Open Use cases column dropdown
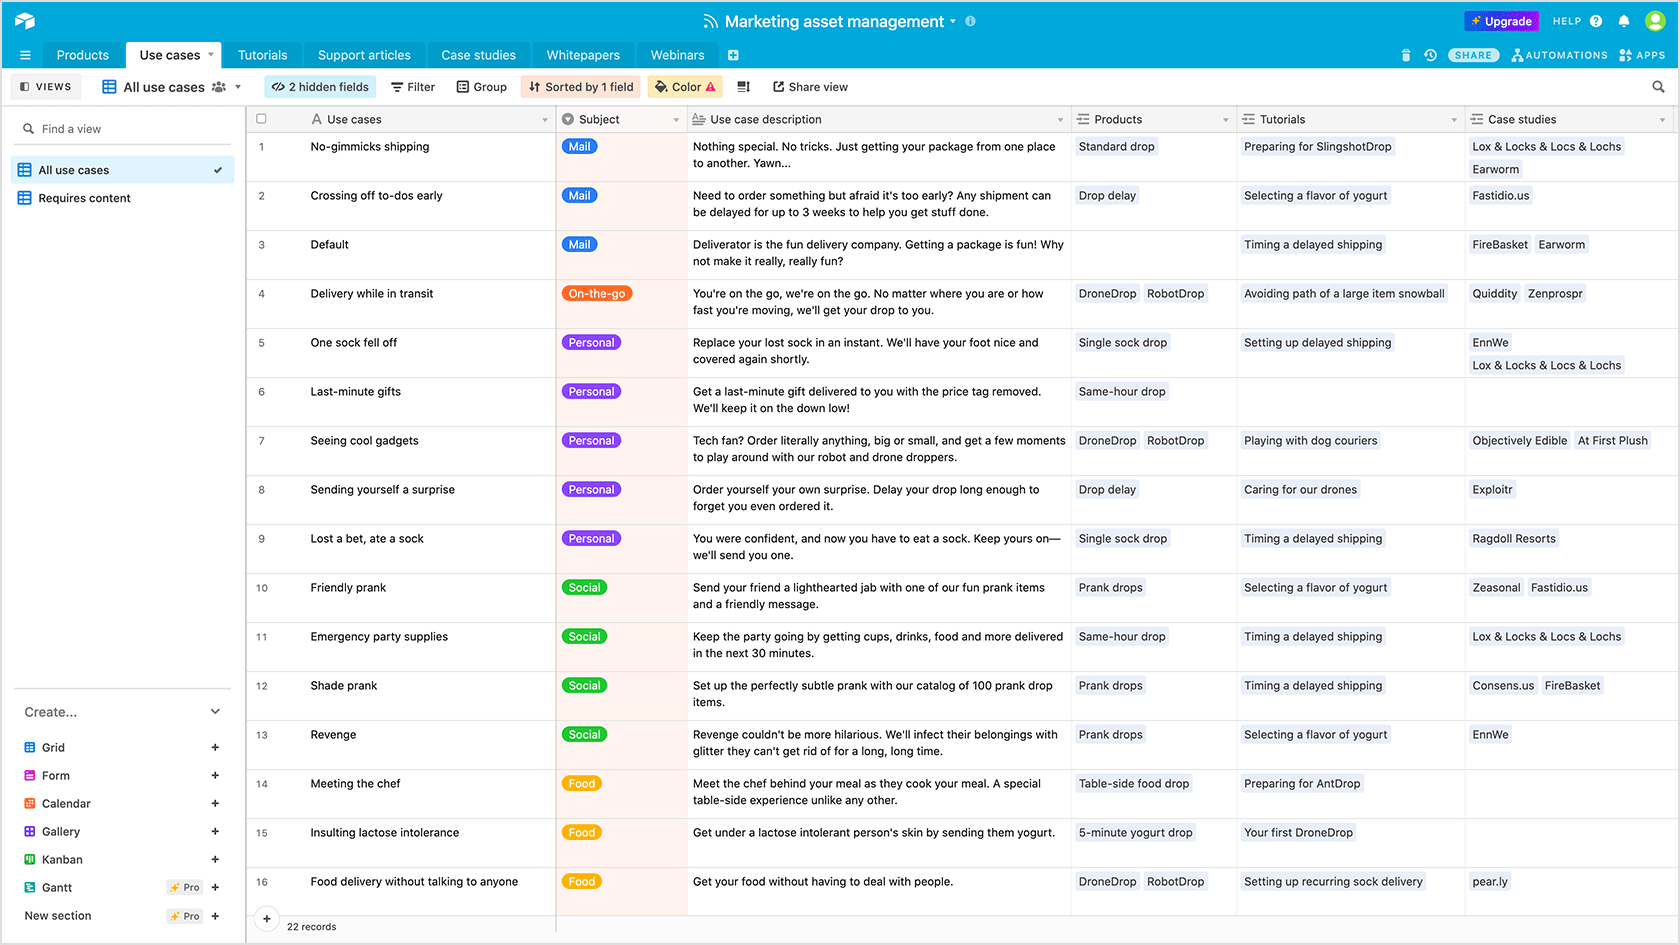Viewport: 1680px width, 945px height. (x=545, y=120)
